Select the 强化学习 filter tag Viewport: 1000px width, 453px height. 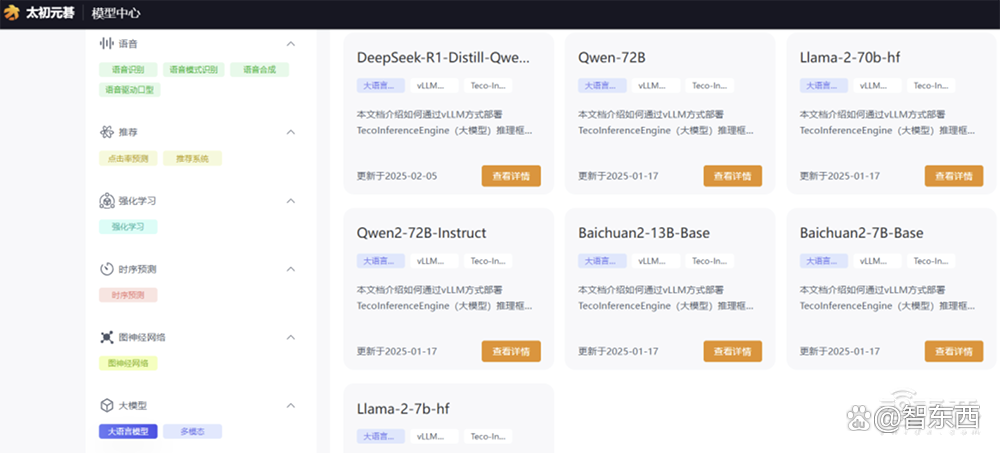coord(128,226)
